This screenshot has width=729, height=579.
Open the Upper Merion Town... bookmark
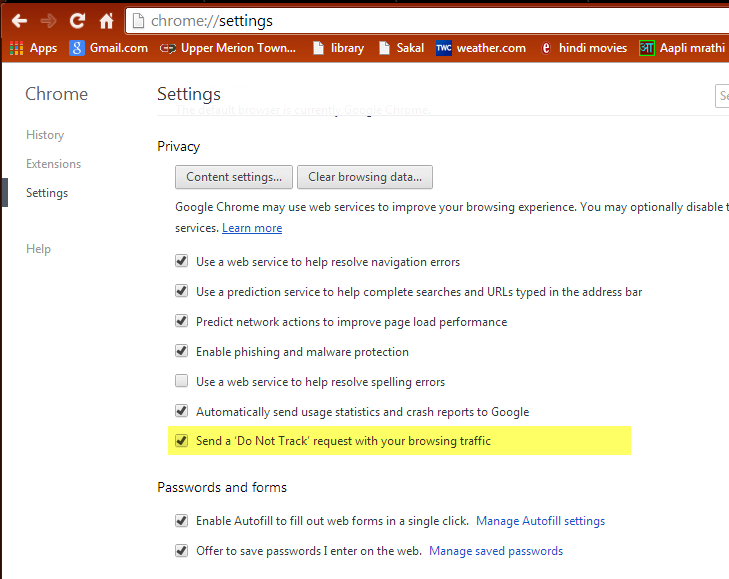pyautogui.click(x=228, y=48)
